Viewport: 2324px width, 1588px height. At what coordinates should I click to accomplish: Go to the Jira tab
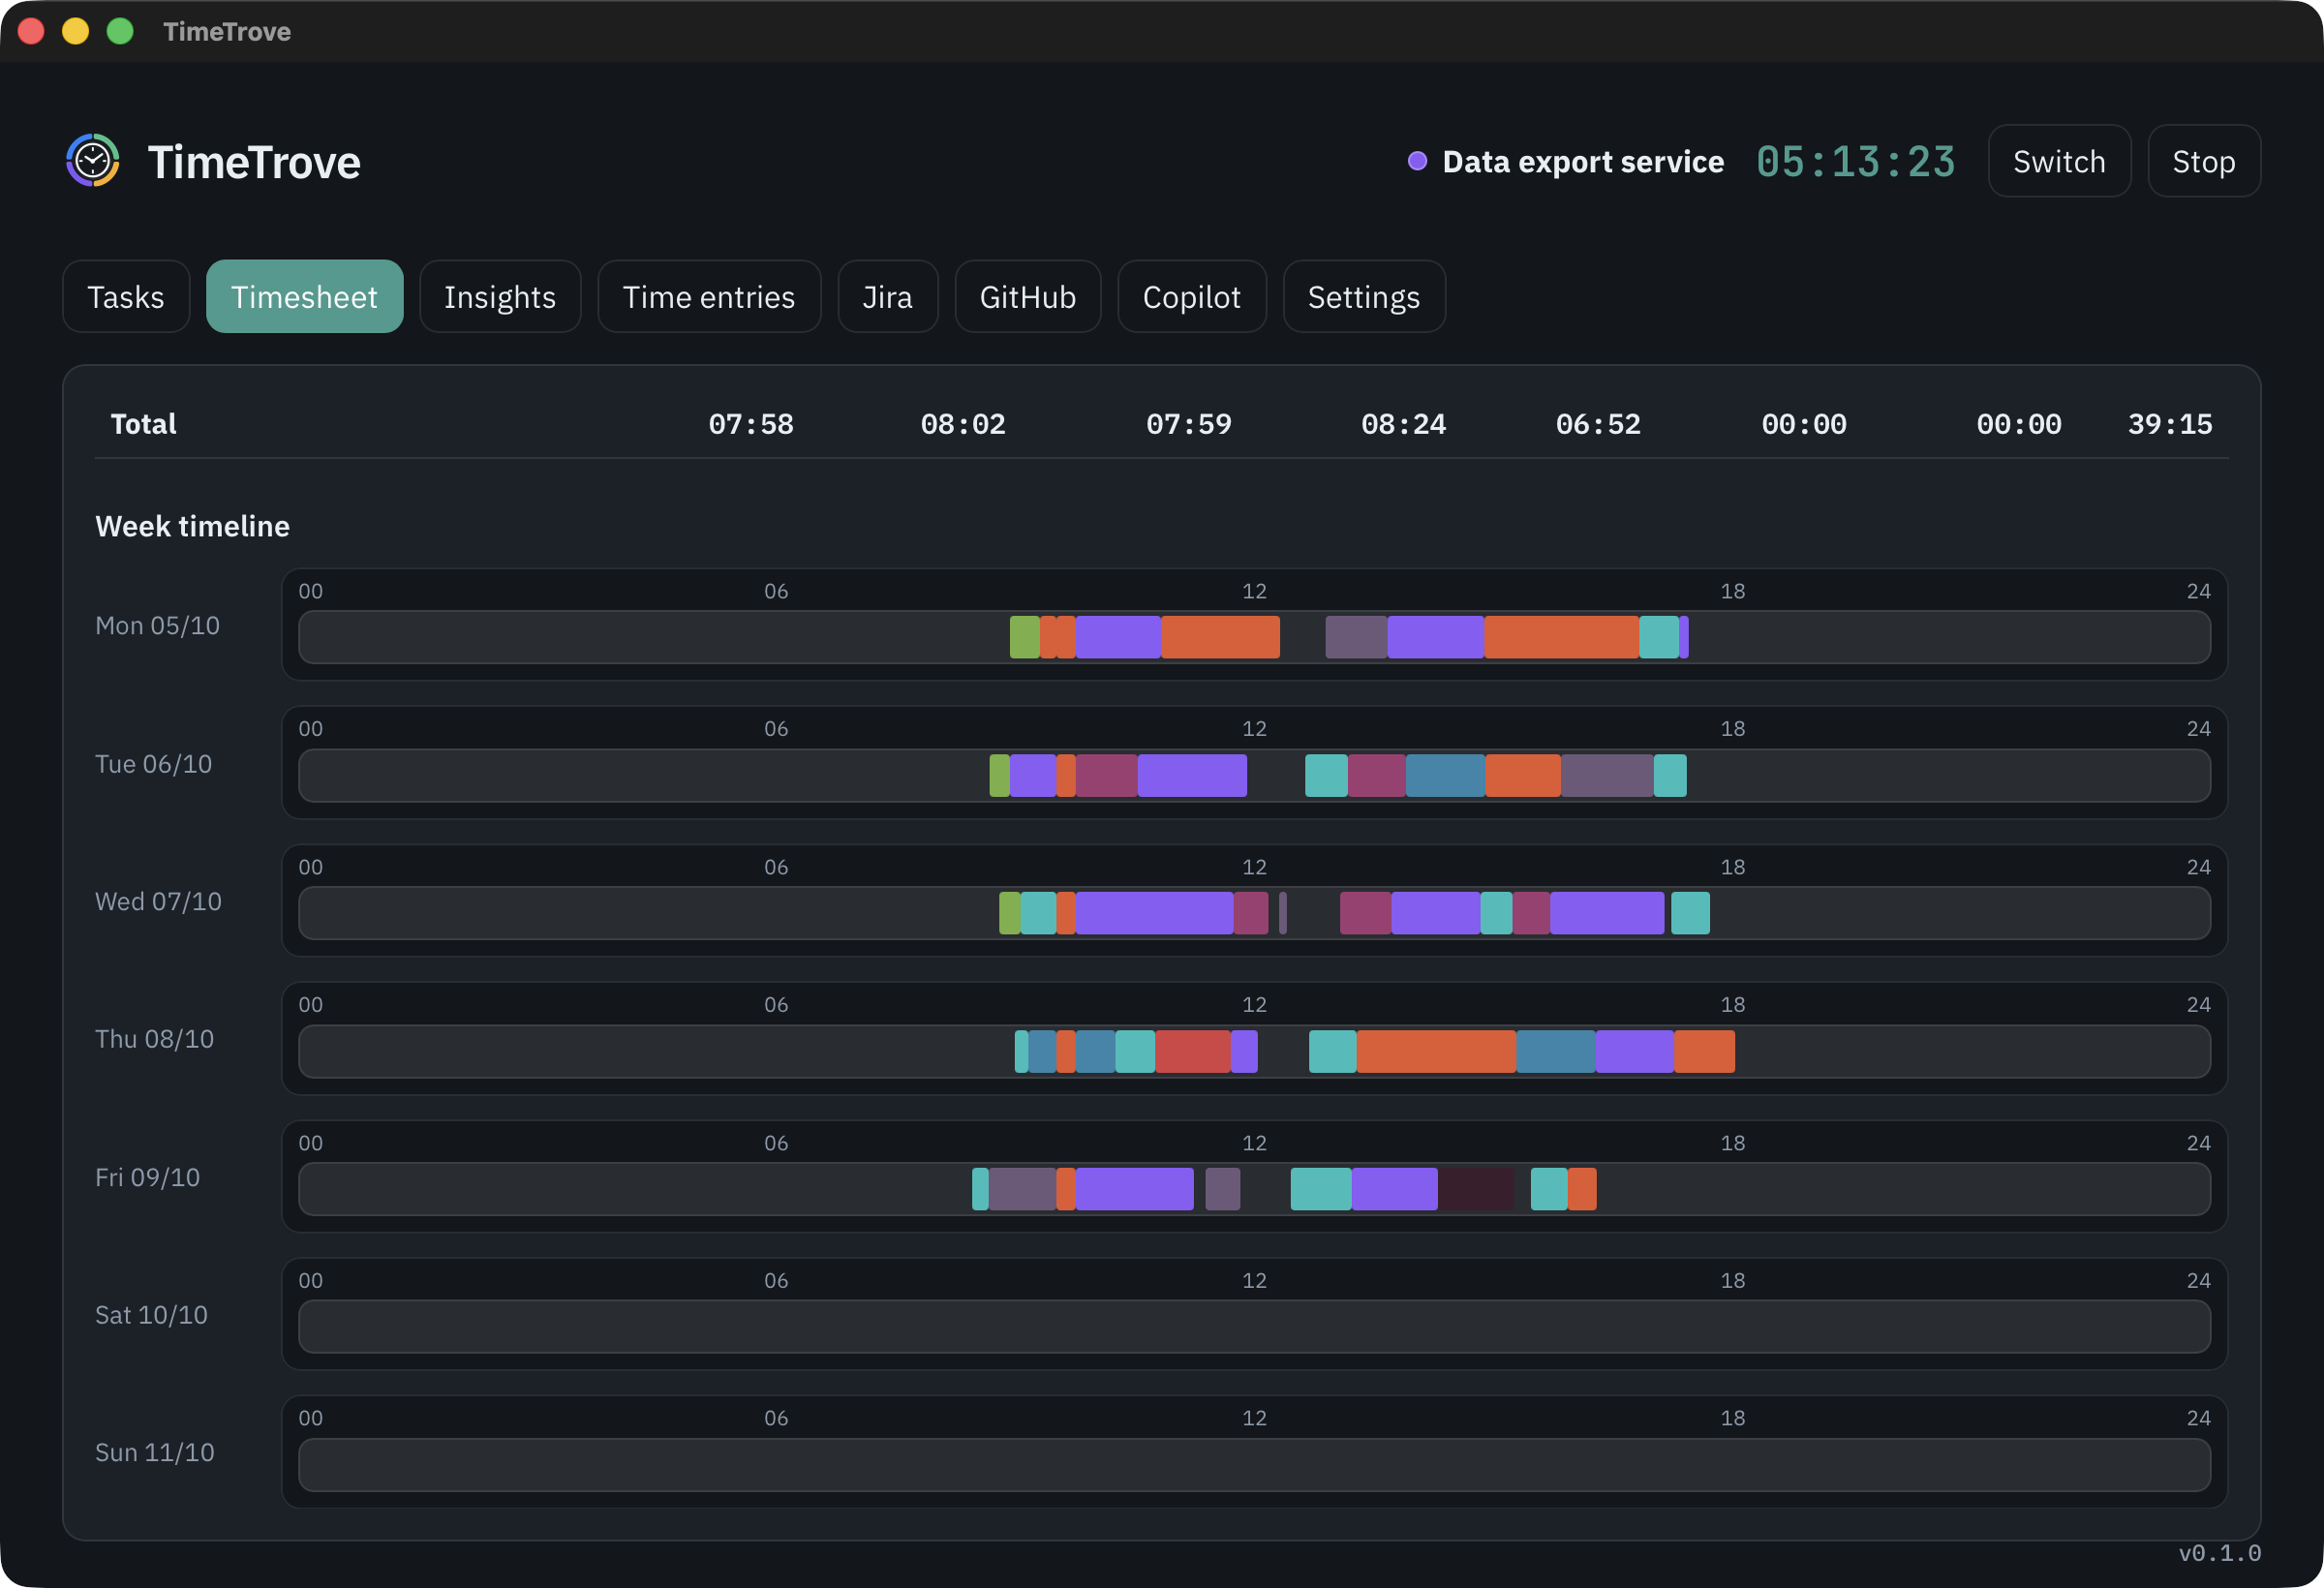click(888, 296)
